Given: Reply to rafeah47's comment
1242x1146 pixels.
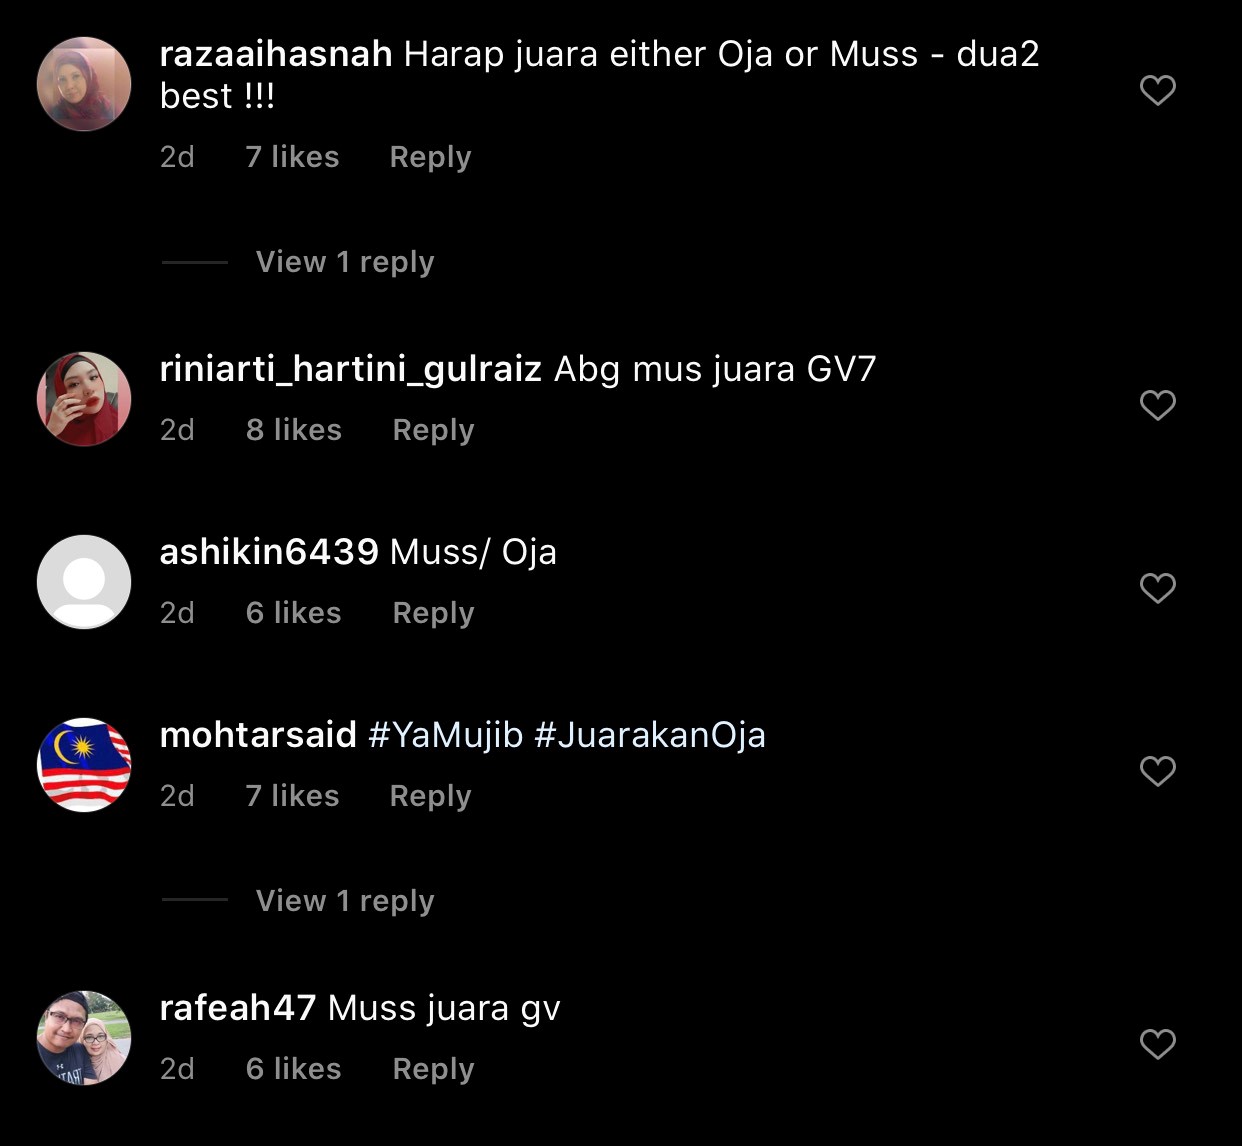Looking at the screenshot, I should click(433, 1069).
